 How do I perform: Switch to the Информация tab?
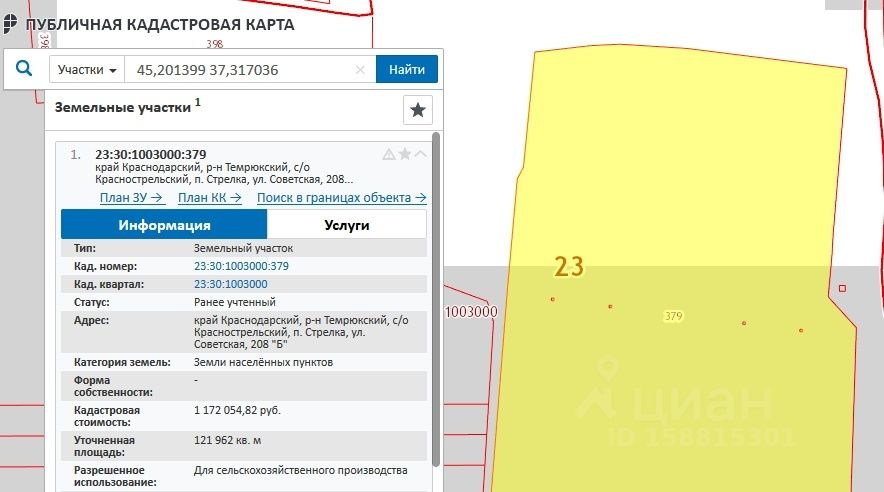[164, 225]
